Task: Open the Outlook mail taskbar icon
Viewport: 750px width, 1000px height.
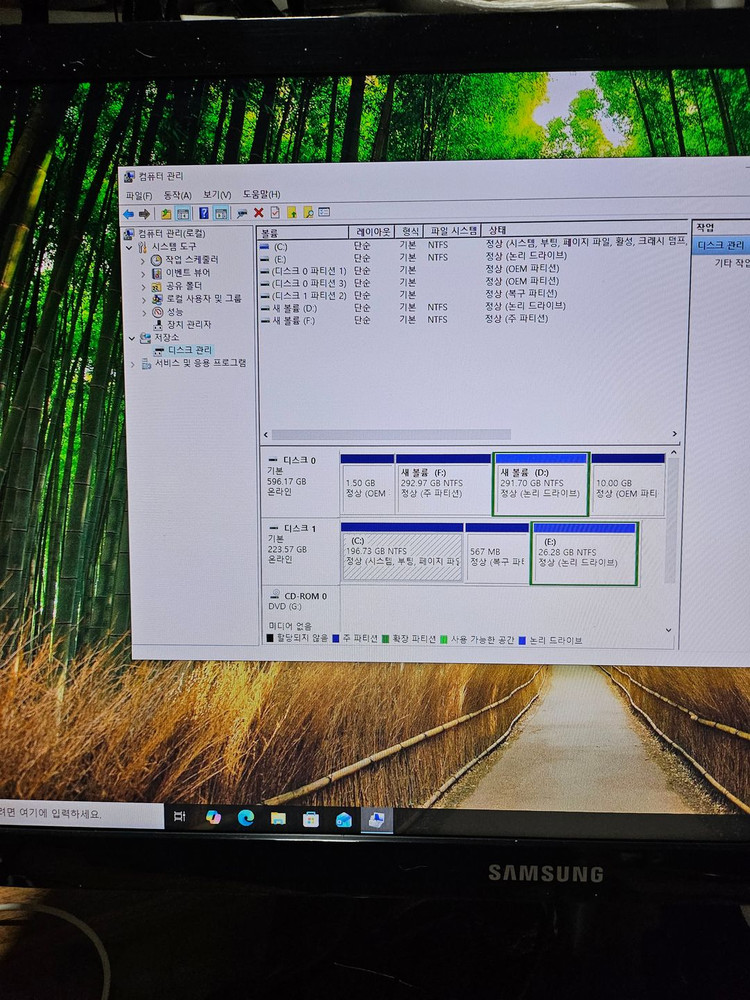Action: pyautogui.click(x=344, y=820)
